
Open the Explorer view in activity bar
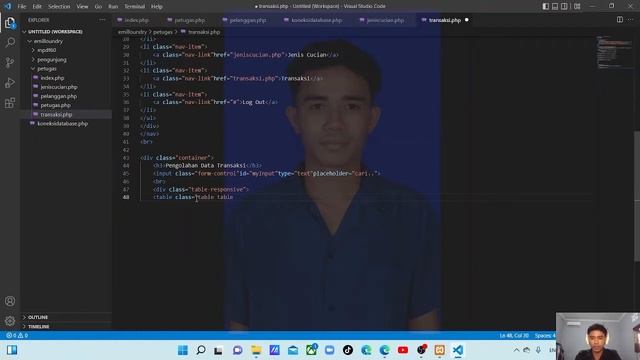(x=10, y=23)
